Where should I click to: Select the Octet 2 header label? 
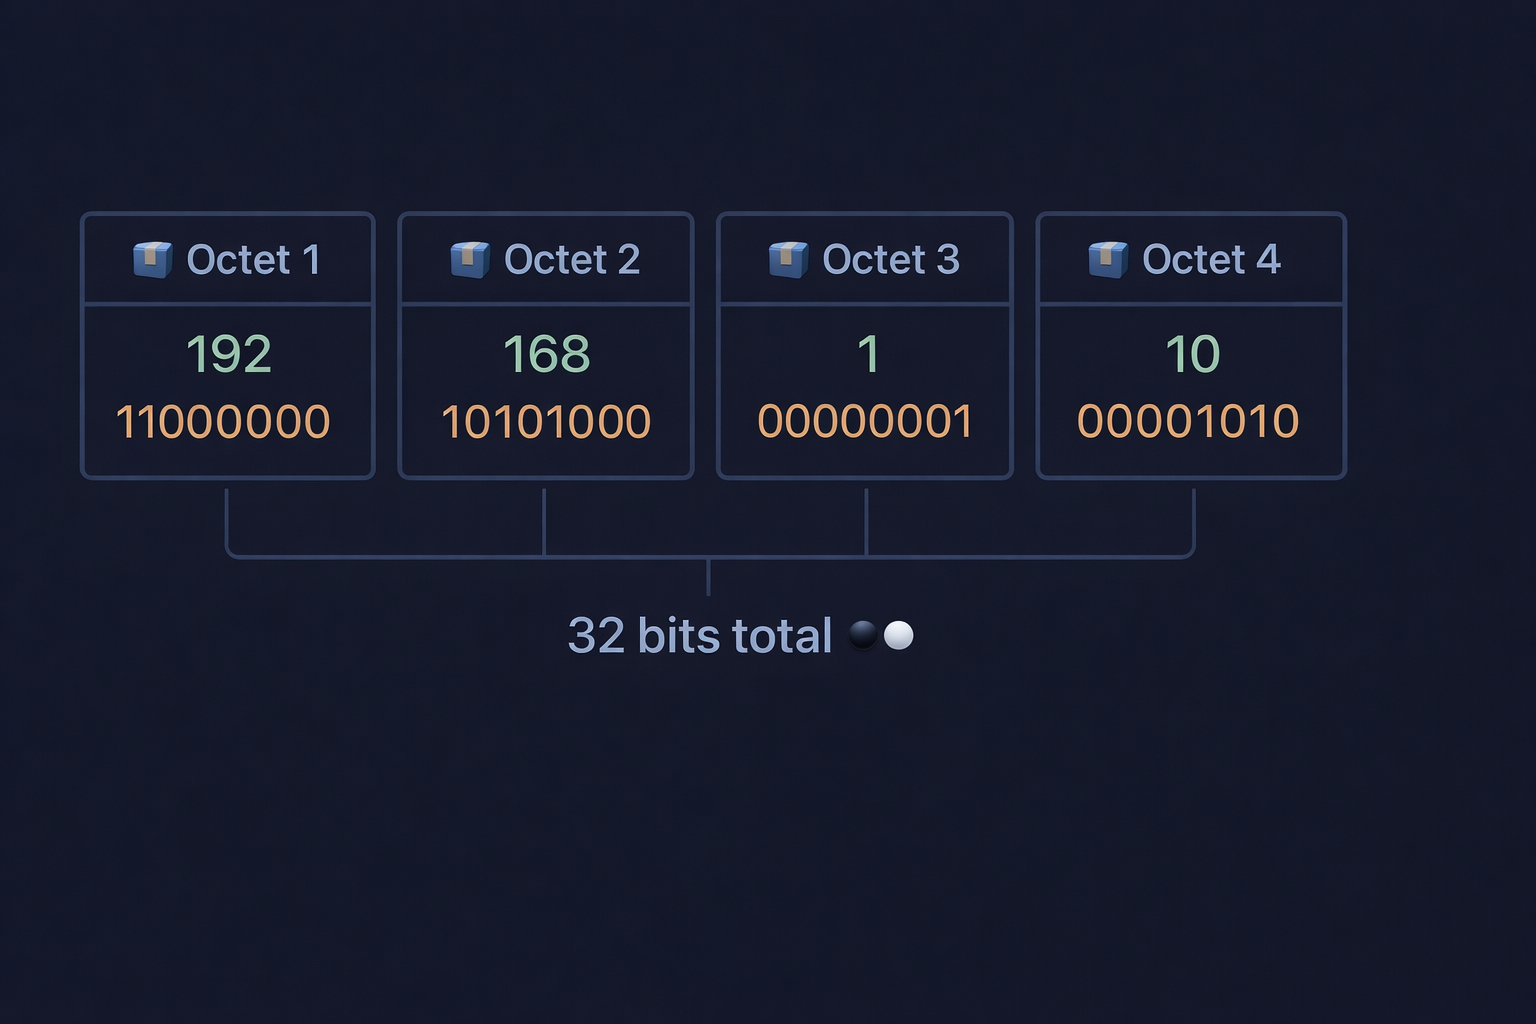click(571, 260)
